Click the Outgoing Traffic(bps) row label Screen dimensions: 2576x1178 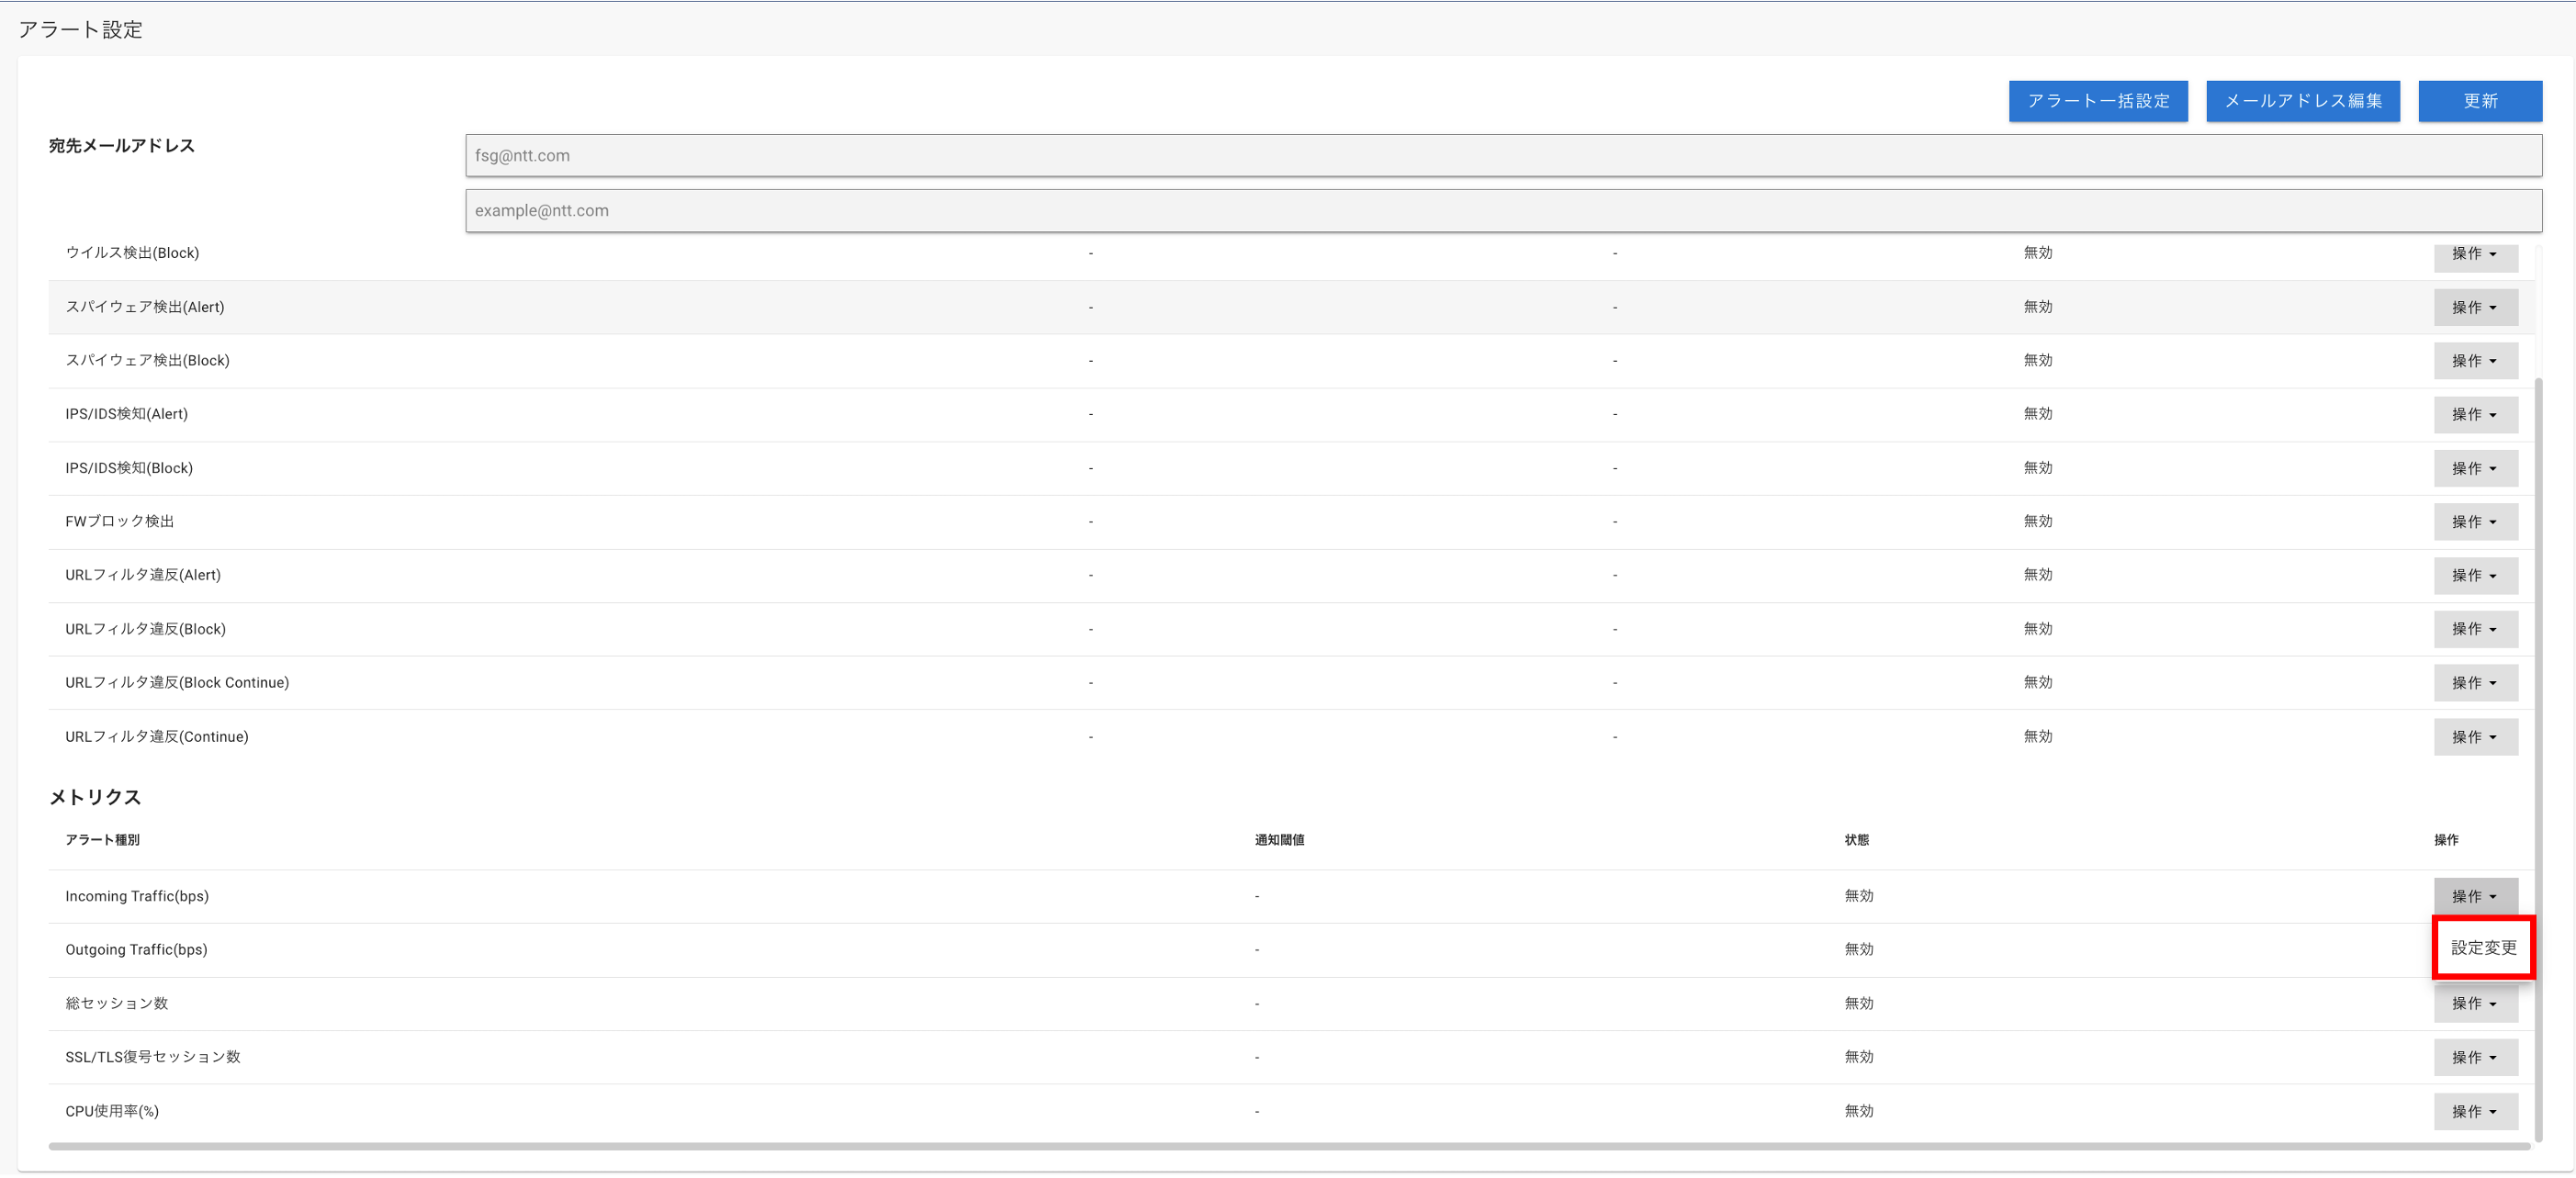point(136,949)
